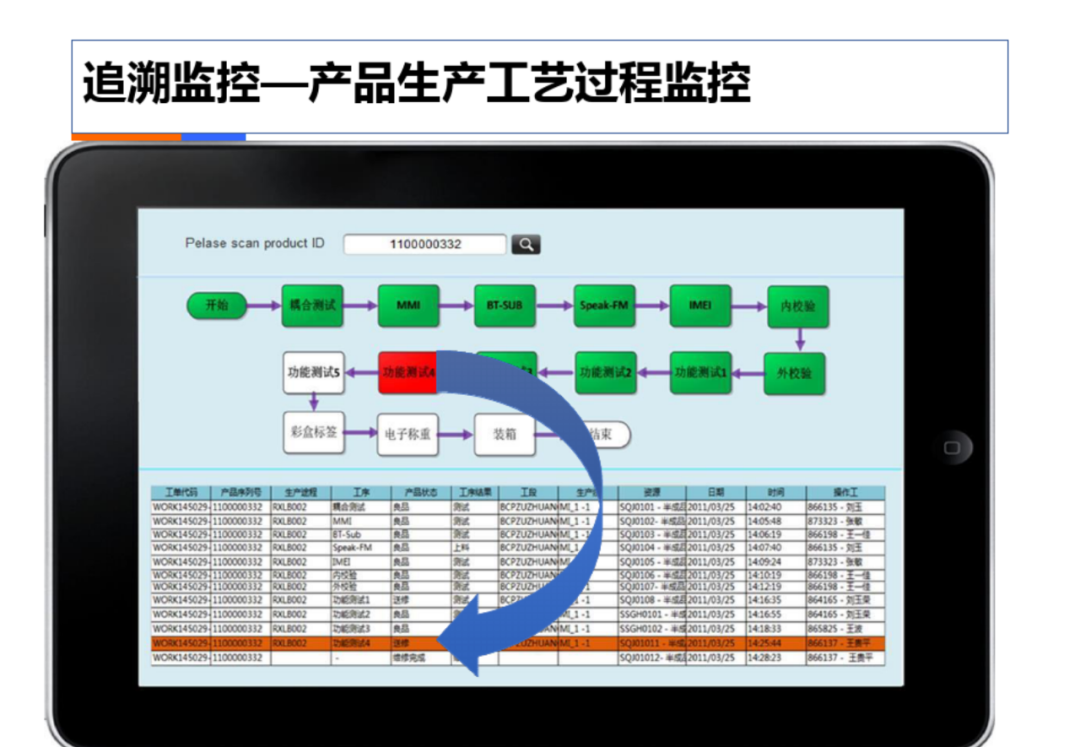Select the BT-SUB process node

pyautogui.click(x=505, y=305)
